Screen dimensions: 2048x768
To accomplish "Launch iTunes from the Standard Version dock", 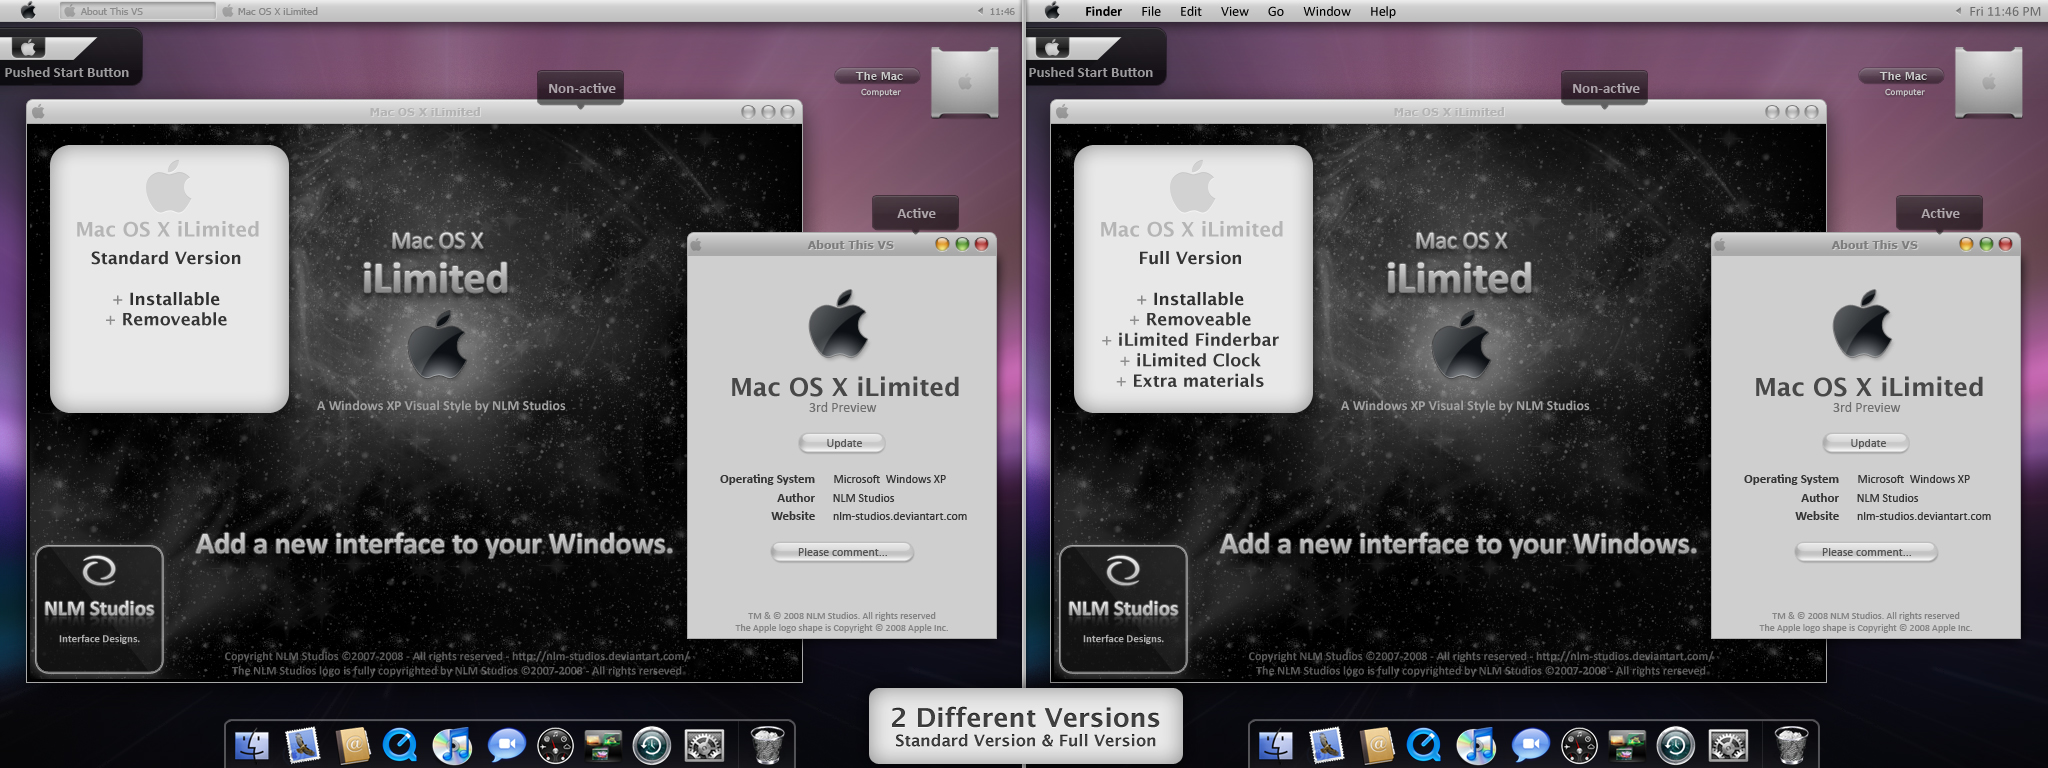I will tap(452, 745).
